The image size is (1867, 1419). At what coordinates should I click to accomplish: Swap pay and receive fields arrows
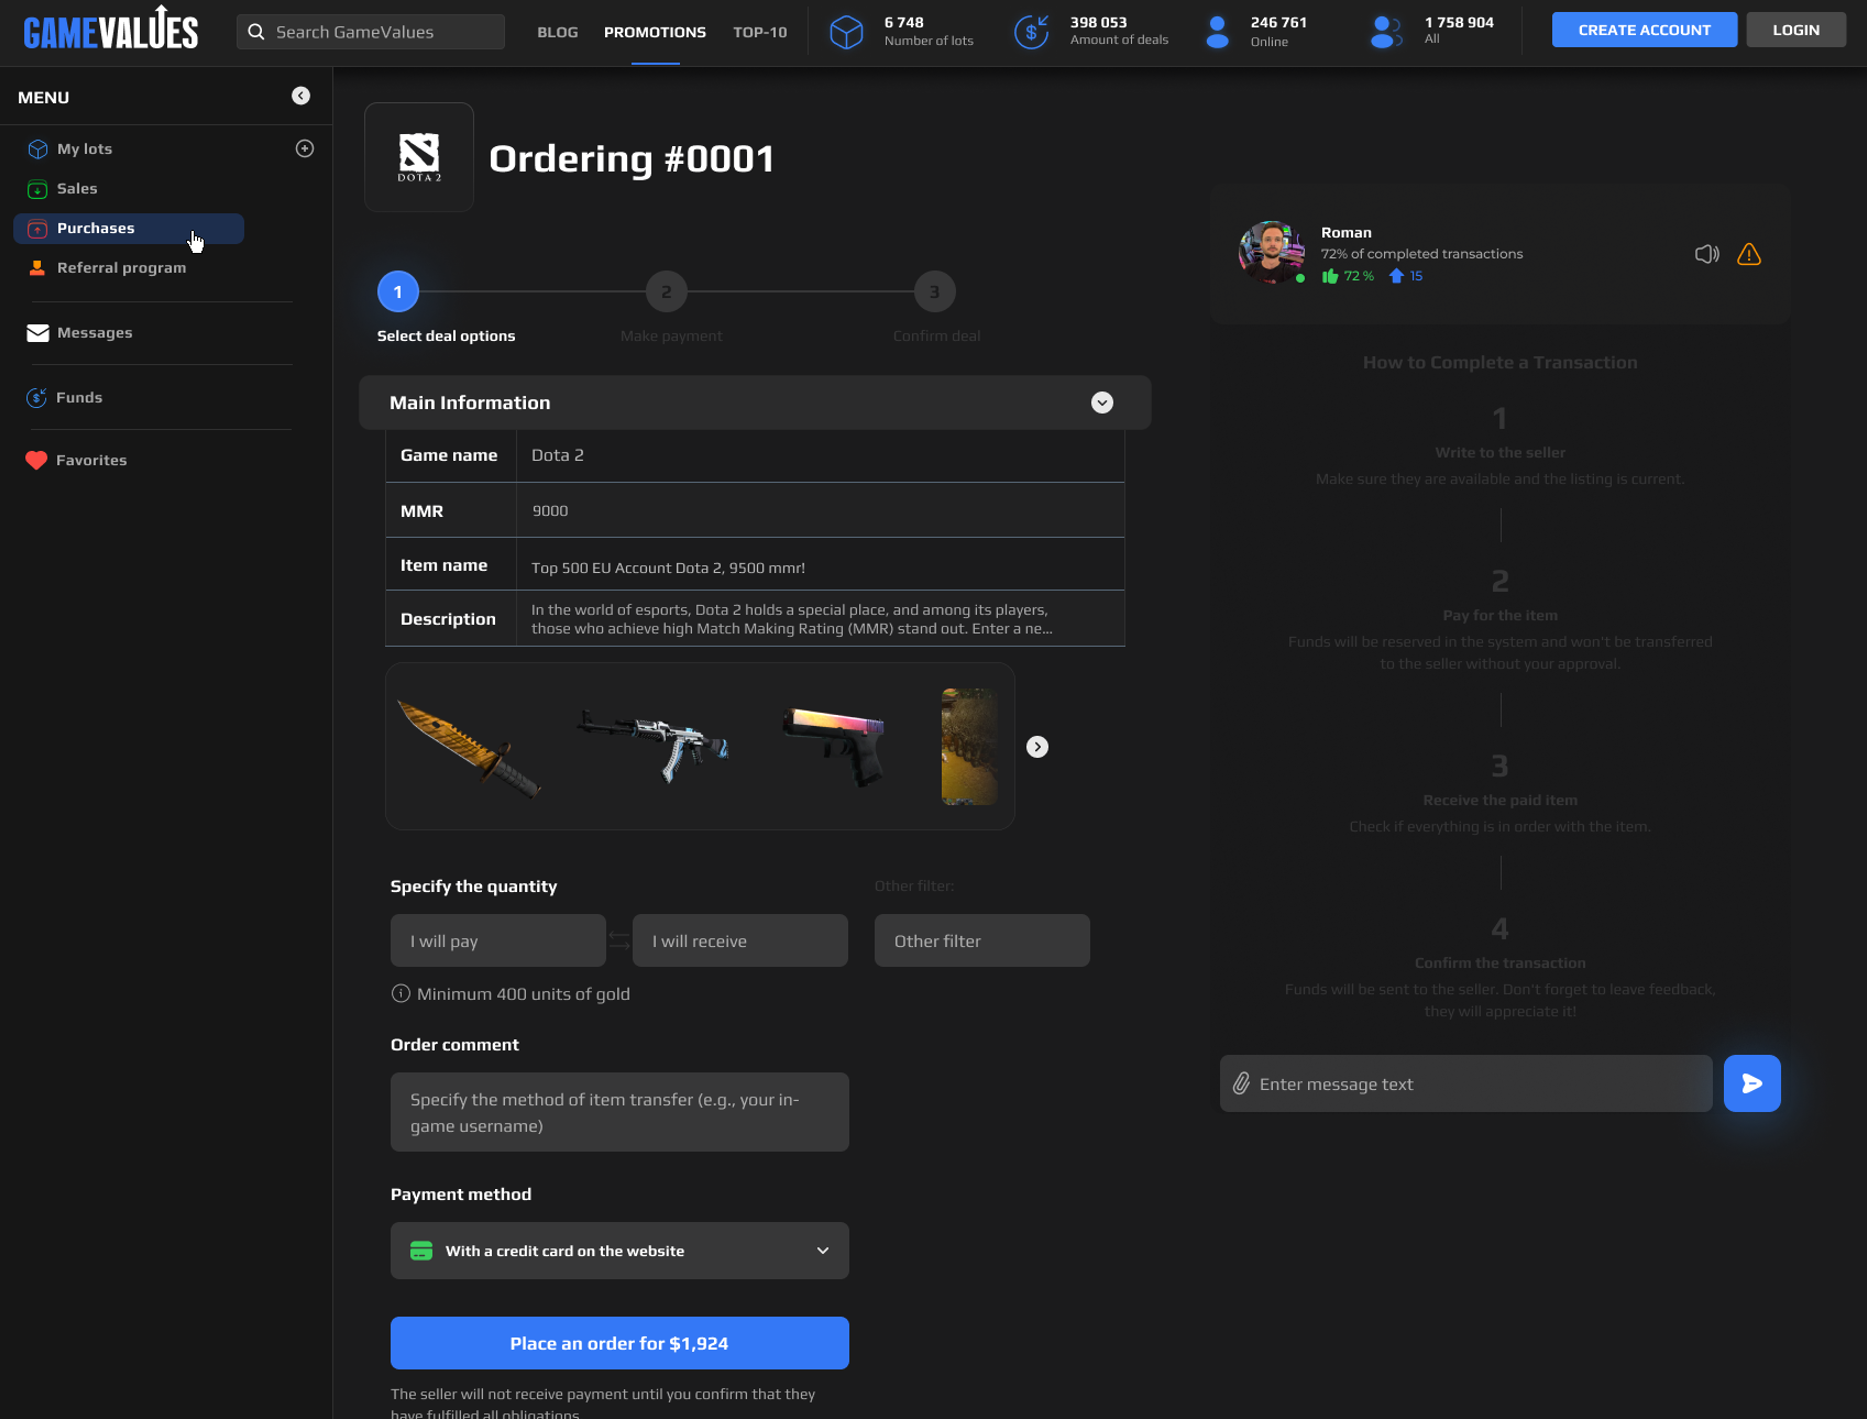pos(619,941)
